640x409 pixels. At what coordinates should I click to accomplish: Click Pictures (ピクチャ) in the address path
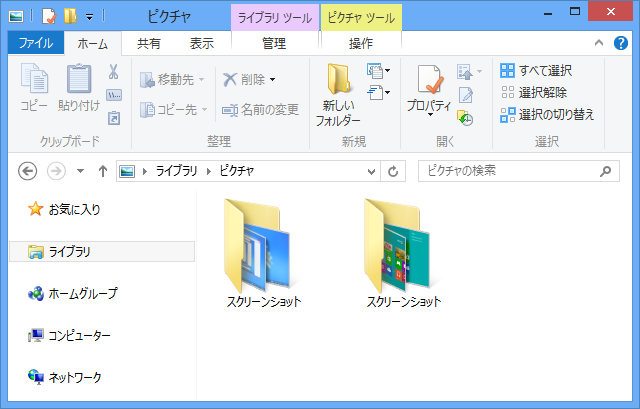tap(237, 171)
